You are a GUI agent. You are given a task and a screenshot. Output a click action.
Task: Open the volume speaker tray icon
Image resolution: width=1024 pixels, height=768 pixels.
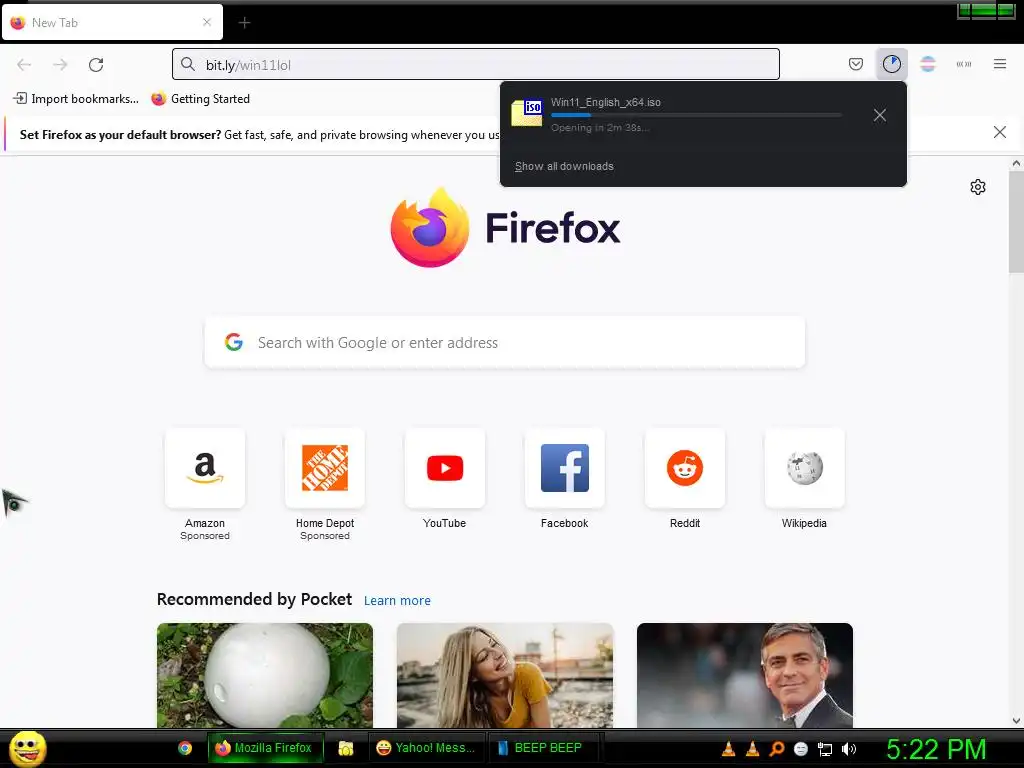(848, 749)
